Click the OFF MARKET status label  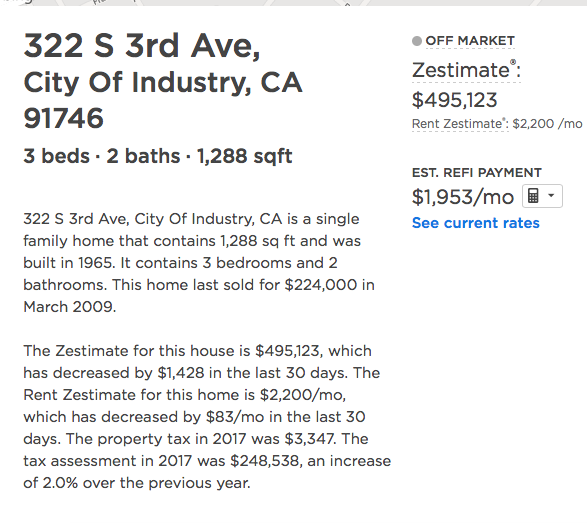[470, 40]
